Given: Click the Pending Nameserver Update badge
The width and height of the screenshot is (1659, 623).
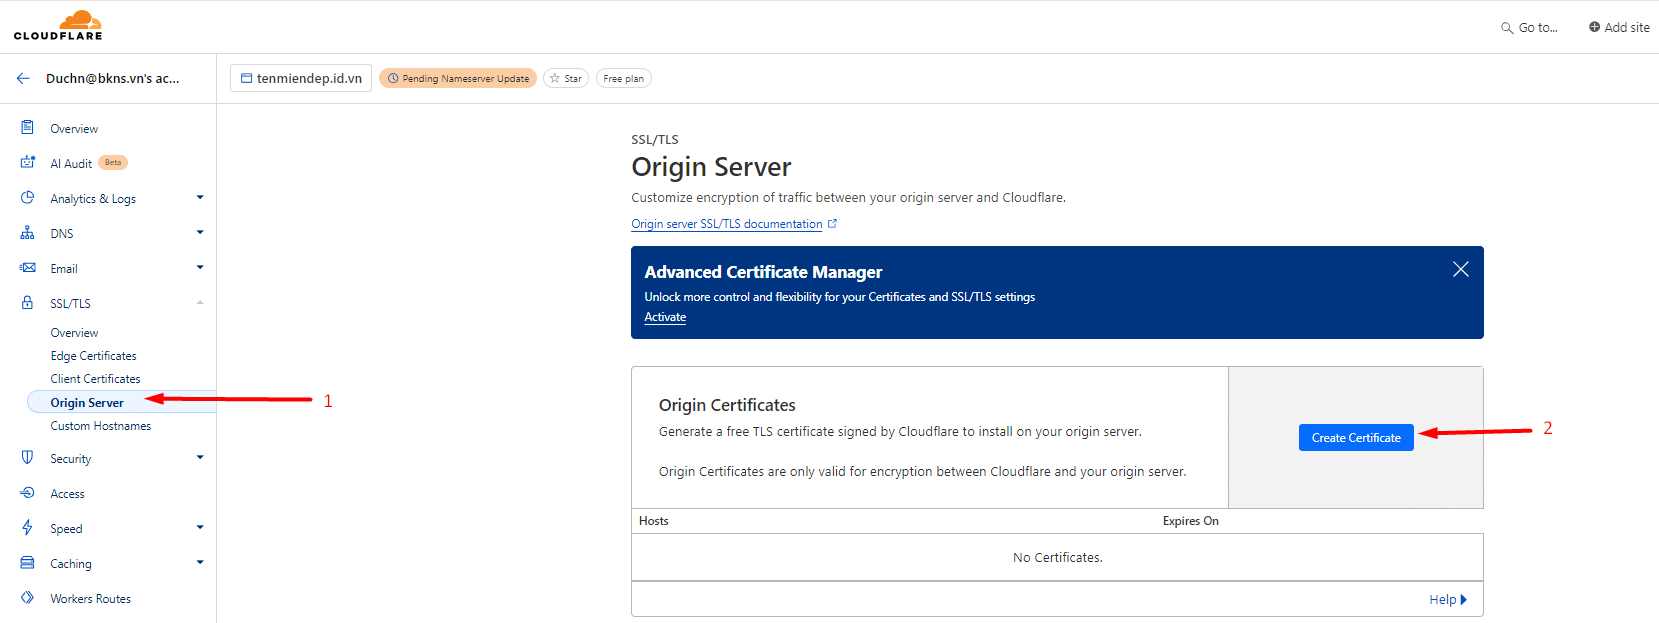Looking at the screenshot, I should 458,78.
